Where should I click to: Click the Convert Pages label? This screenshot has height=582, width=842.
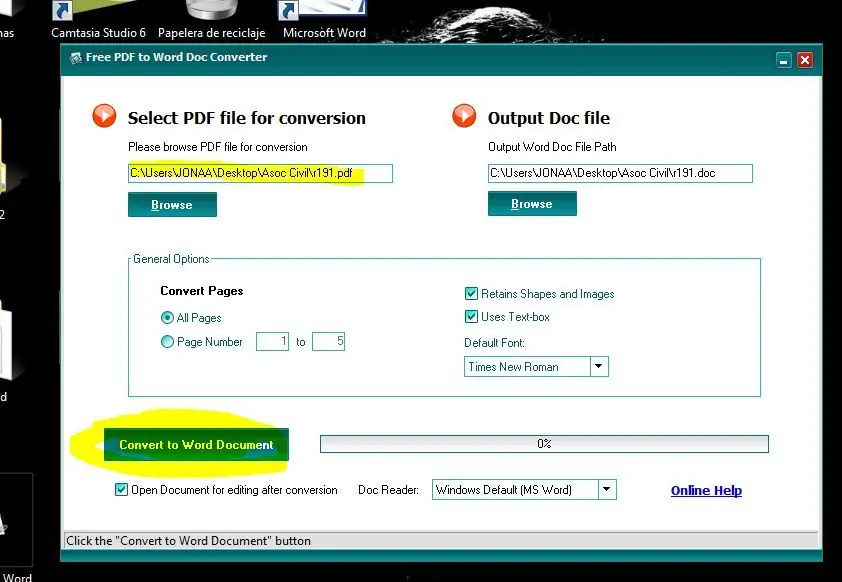201,290
